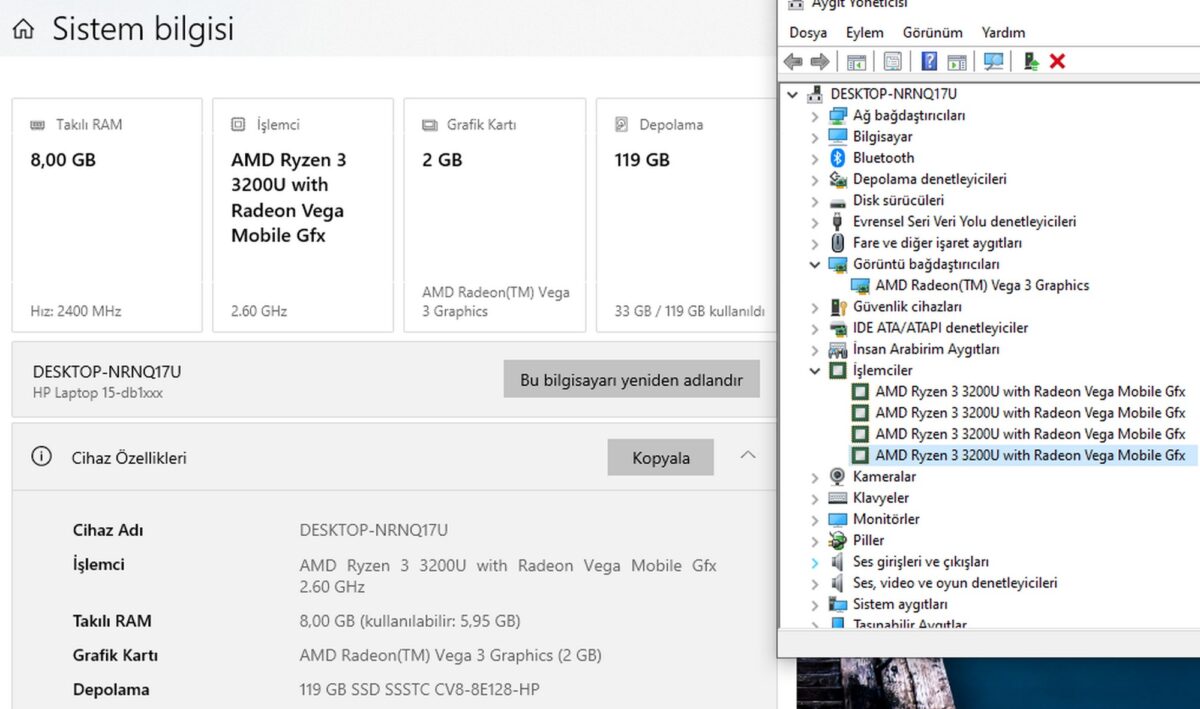Image resolution: width=1200 pixels, height=709 pixels.
Task: Expand the IDE ATA/ATAPI denetleyiciler node
Action: click(x=815, y=328)
